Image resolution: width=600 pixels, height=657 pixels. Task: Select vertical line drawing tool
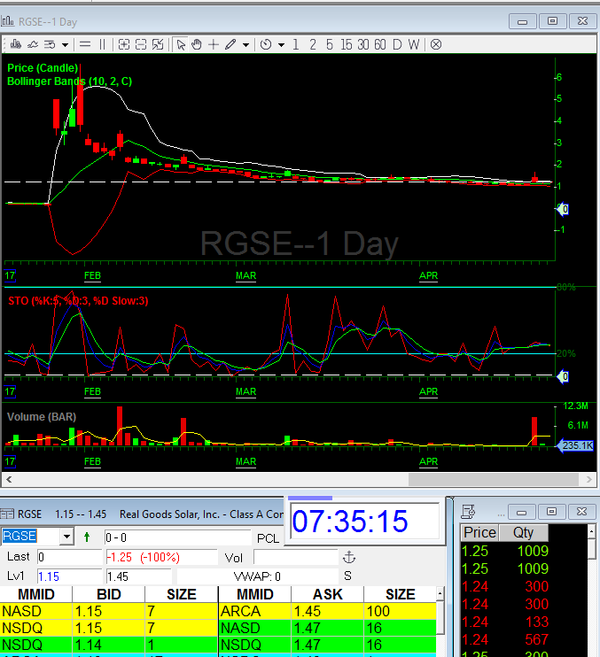(x=102, y=44)
